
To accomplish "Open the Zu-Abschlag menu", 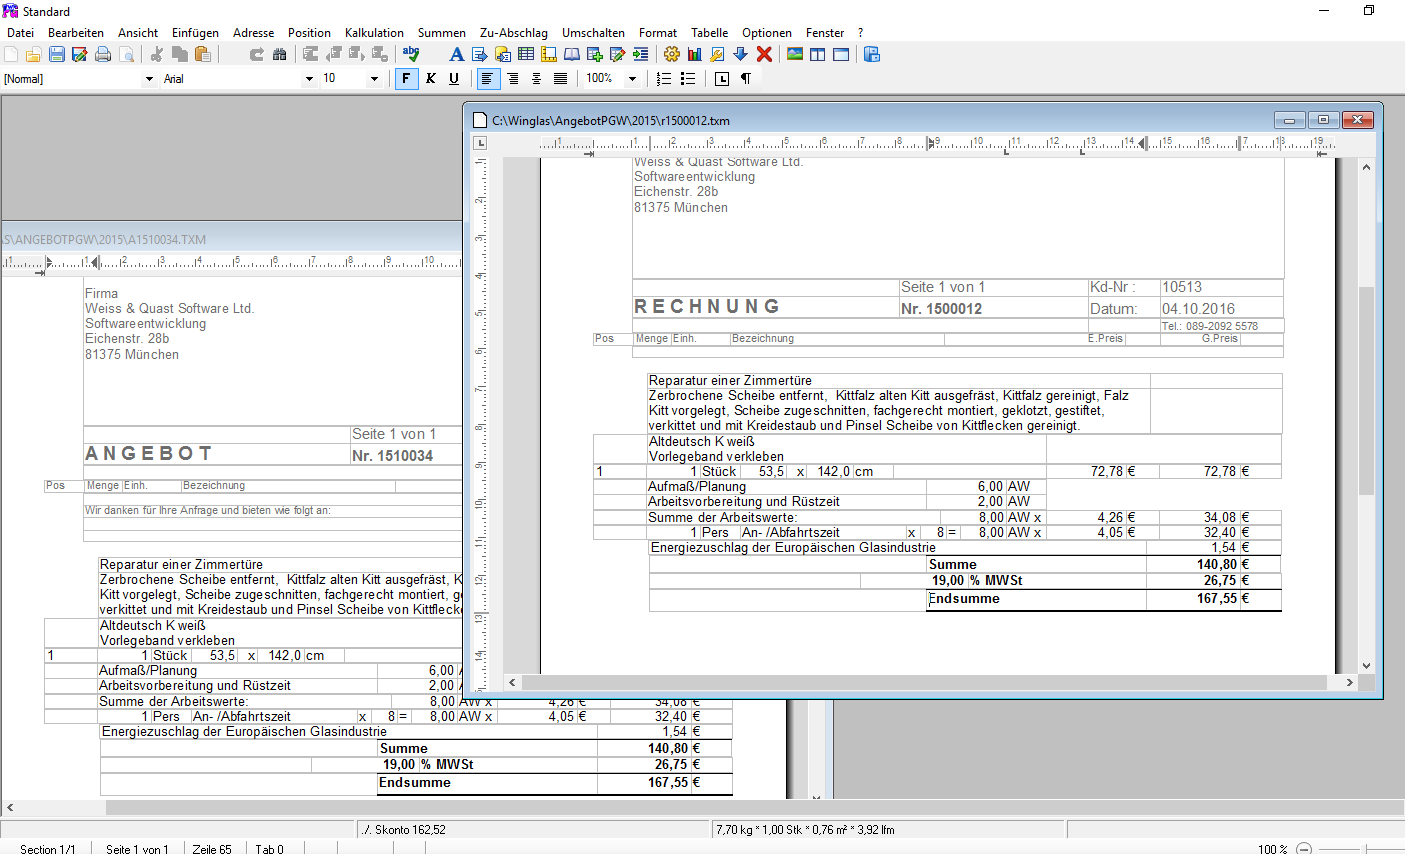I will [514, 33].
